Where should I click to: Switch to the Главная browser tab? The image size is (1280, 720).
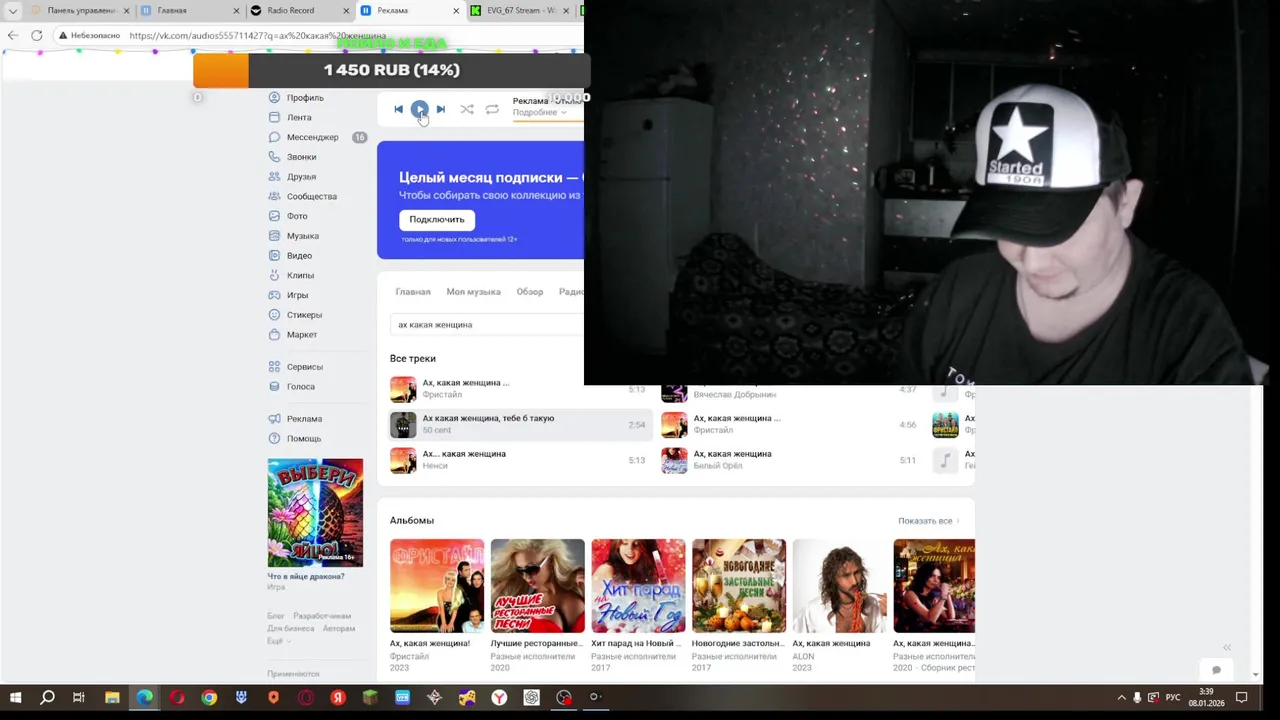point(190,11)
